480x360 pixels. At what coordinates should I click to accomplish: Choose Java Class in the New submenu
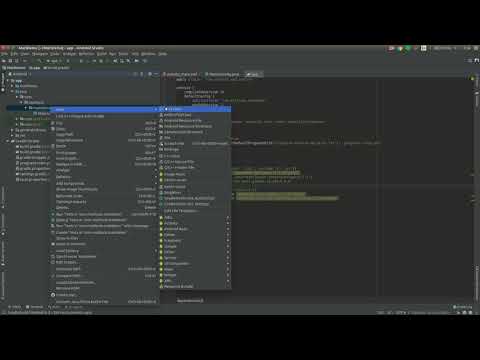pyautogui.click(x=195, y=109)
